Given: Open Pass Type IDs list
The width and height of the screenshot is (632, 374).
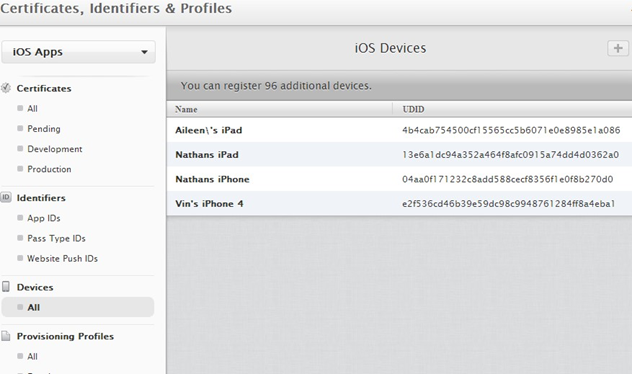Looking at the screenshot, I should tap(56, 238).
